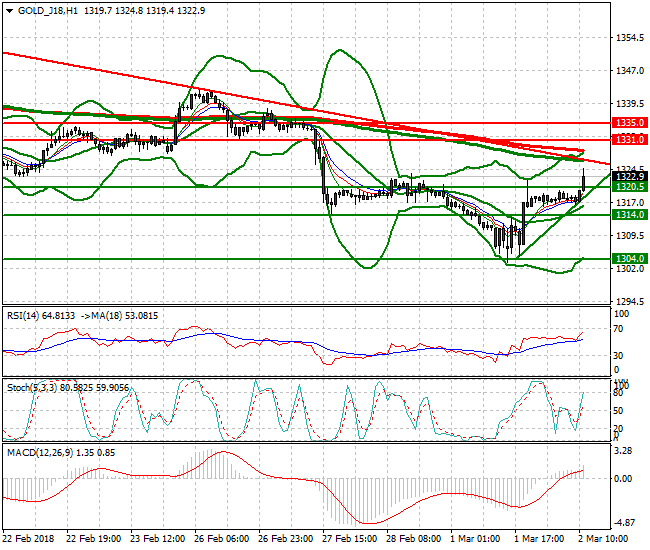Click the 1354.5 price scale value
The image size is (650, 550).
pyautogui.click(x=630, y=38)
